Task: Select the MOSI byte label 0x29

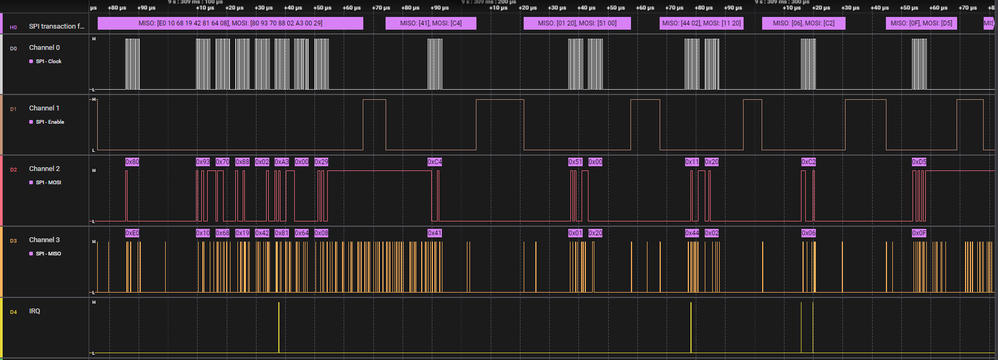Action: pos(321,162)
